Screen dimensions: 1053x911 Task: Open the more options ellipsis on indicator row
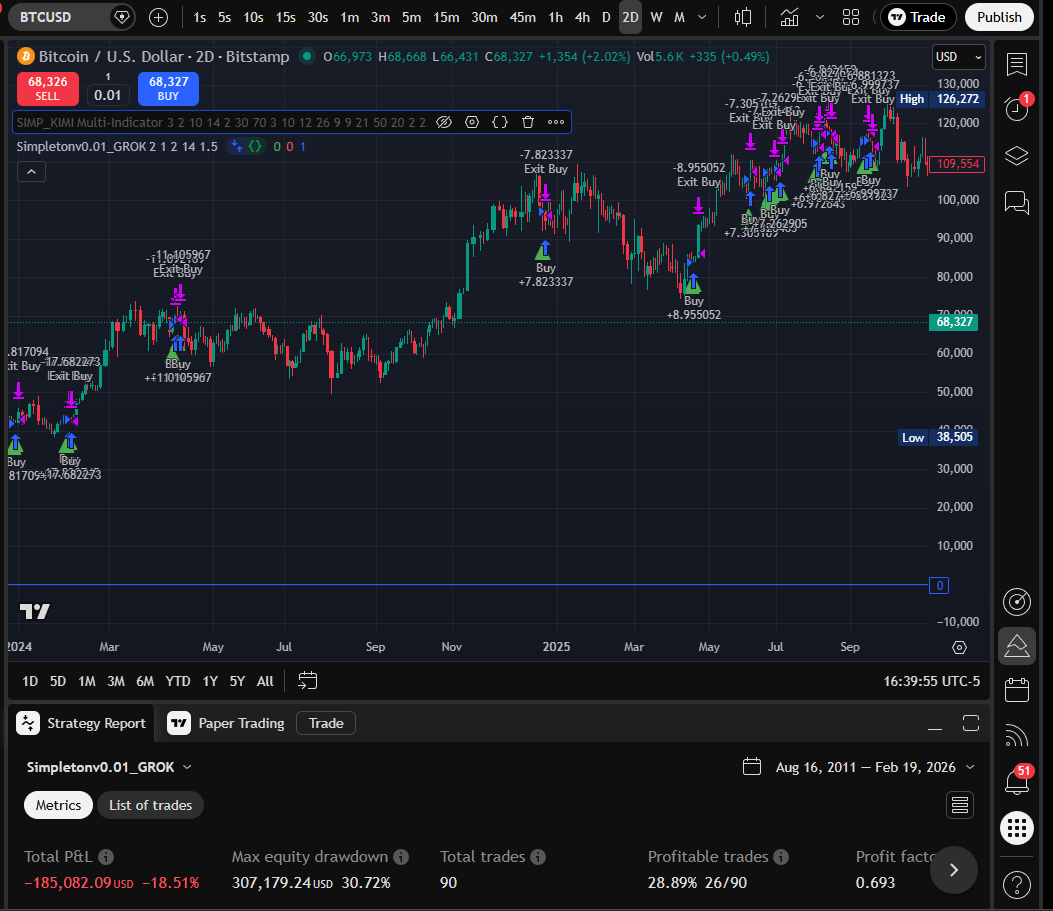[x=556, y=123]
